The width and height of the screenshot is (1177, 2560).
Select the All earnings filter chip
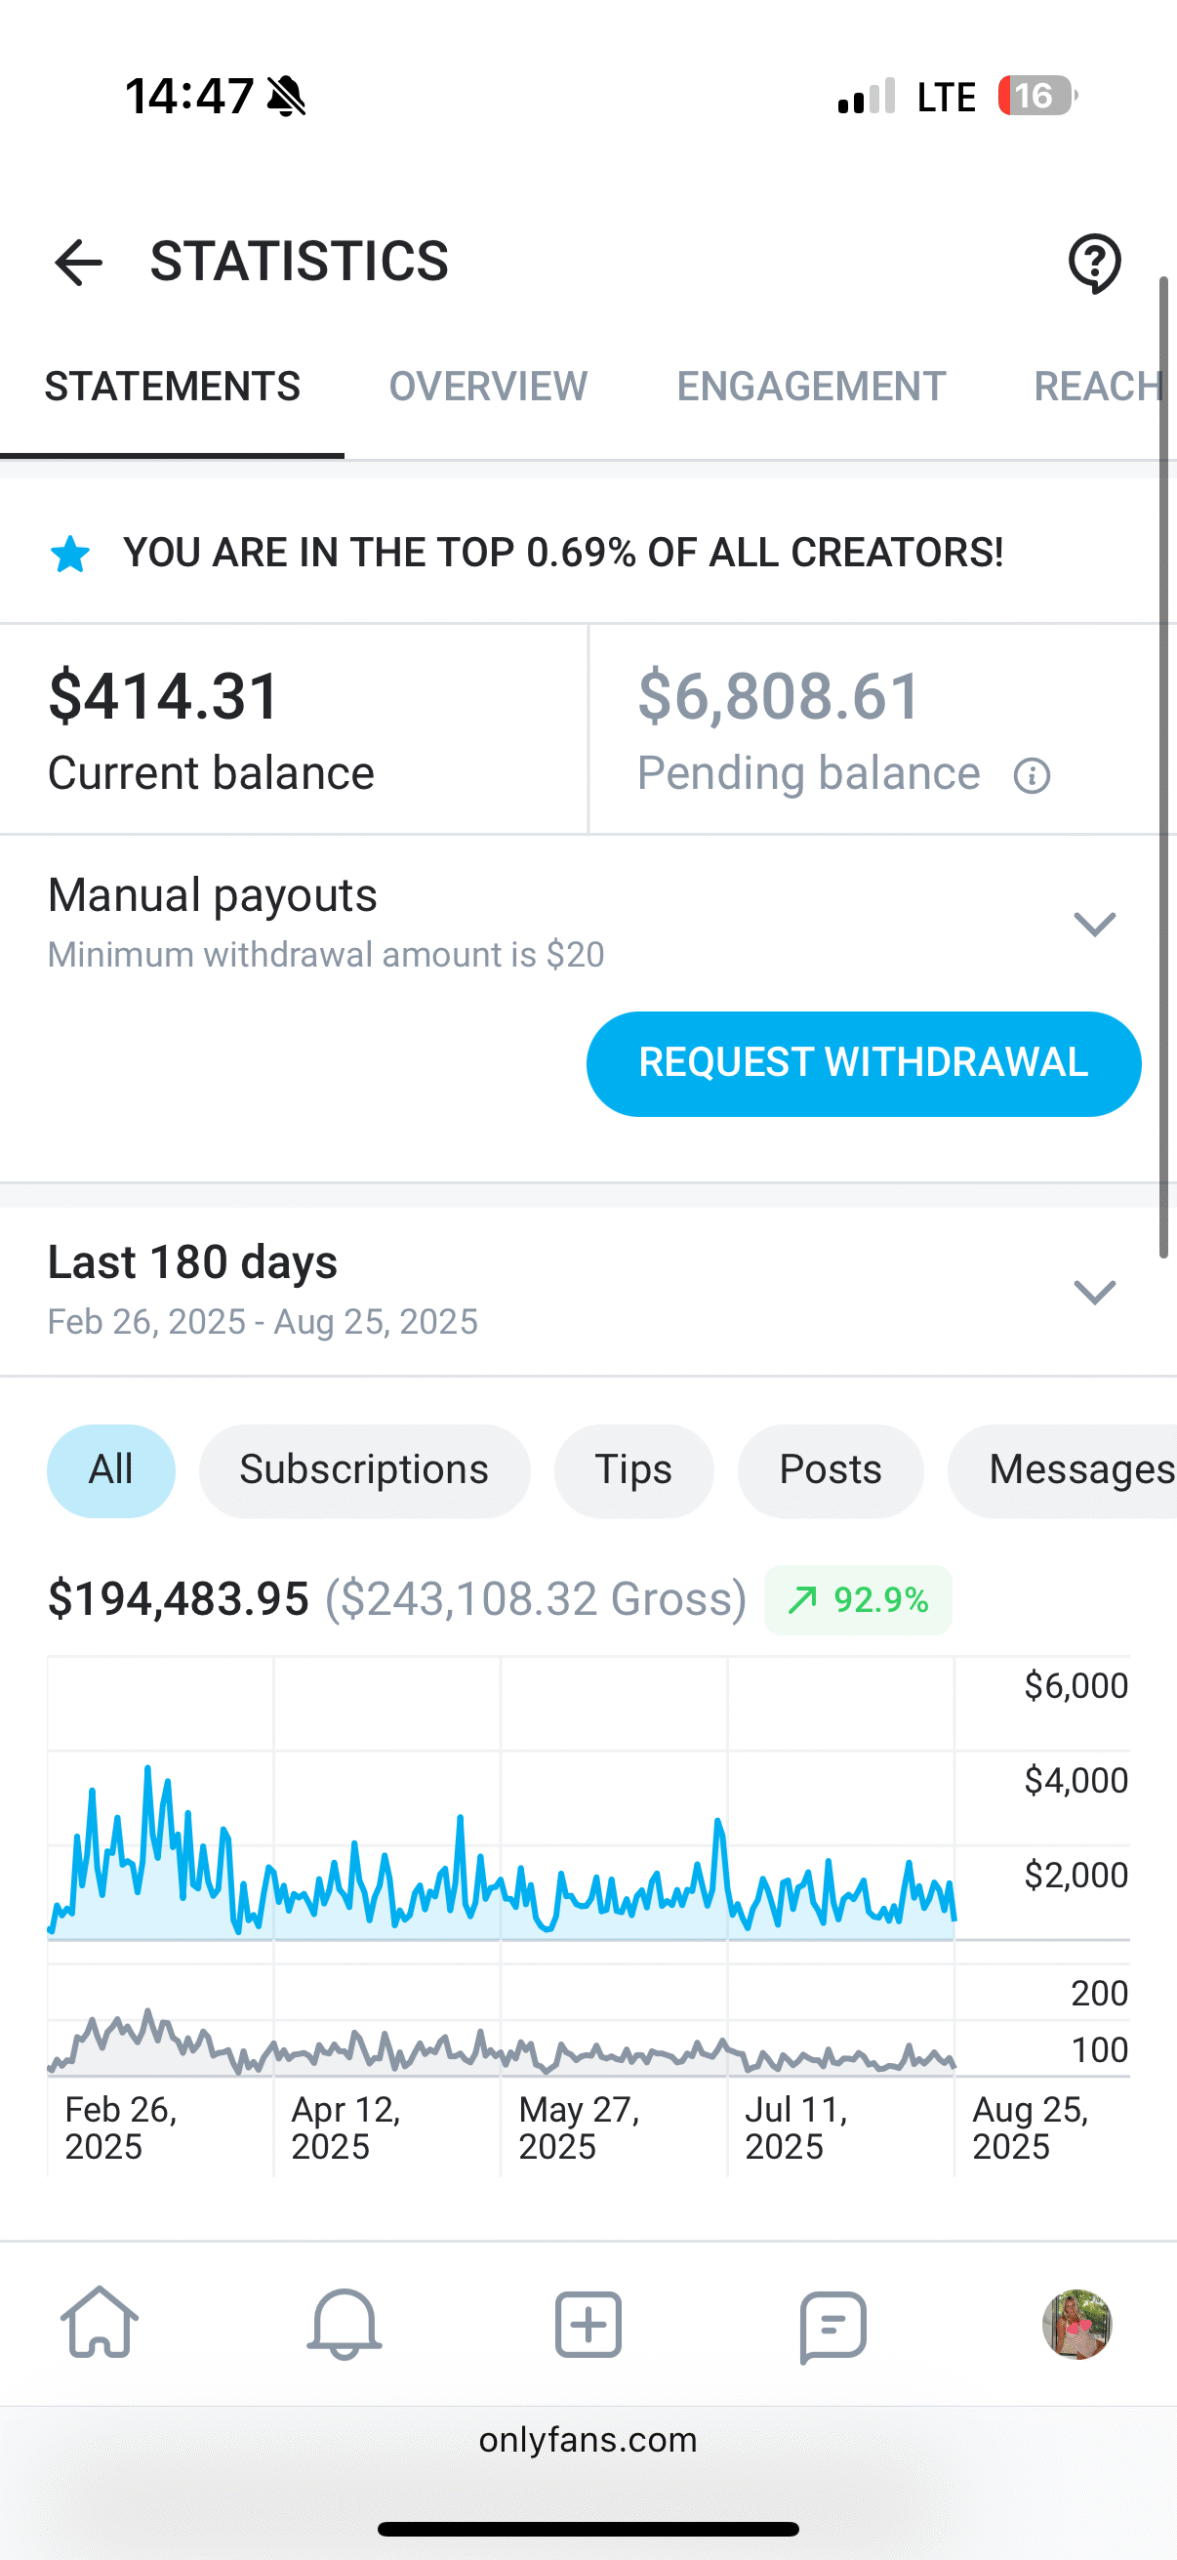click(111, 1470)
